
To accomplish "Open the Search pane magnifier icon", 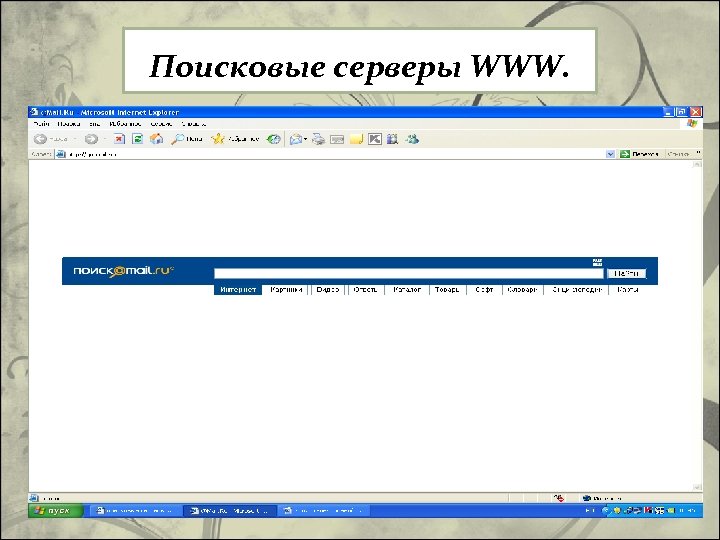I will point(177,139).
